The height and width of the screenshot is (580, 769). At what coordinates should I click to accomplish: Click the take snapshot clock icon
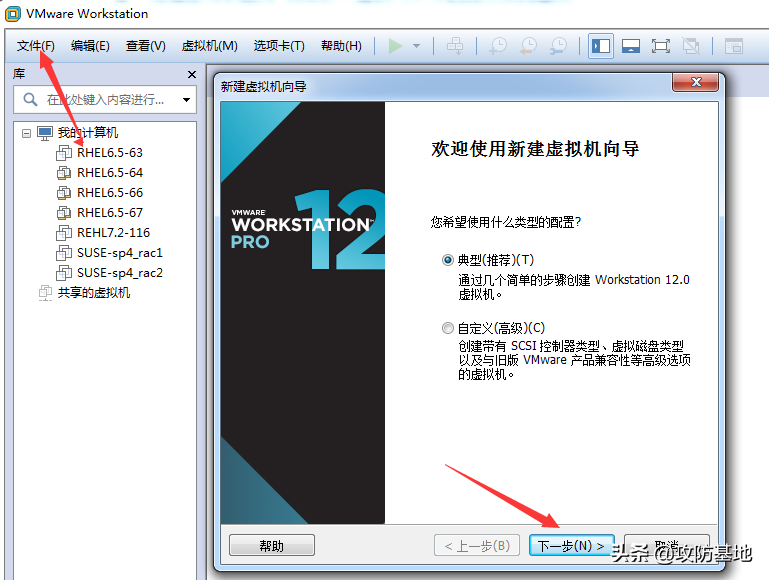click(497, 46)
